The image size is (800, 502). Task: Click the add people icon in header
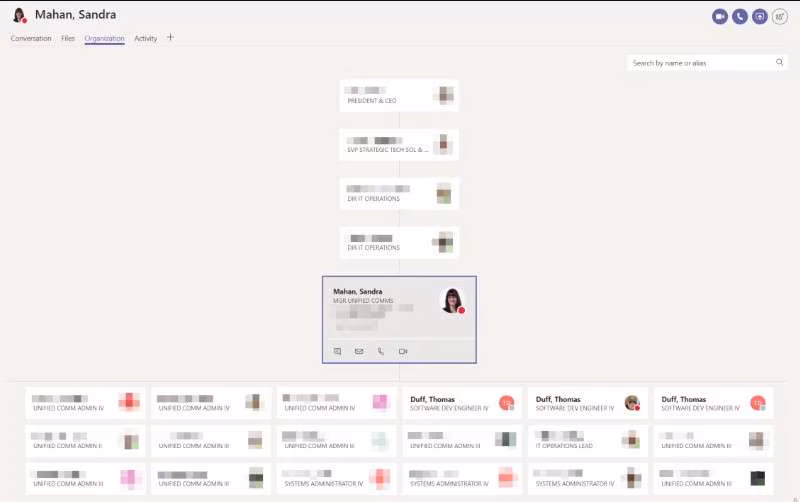[780, 17]
